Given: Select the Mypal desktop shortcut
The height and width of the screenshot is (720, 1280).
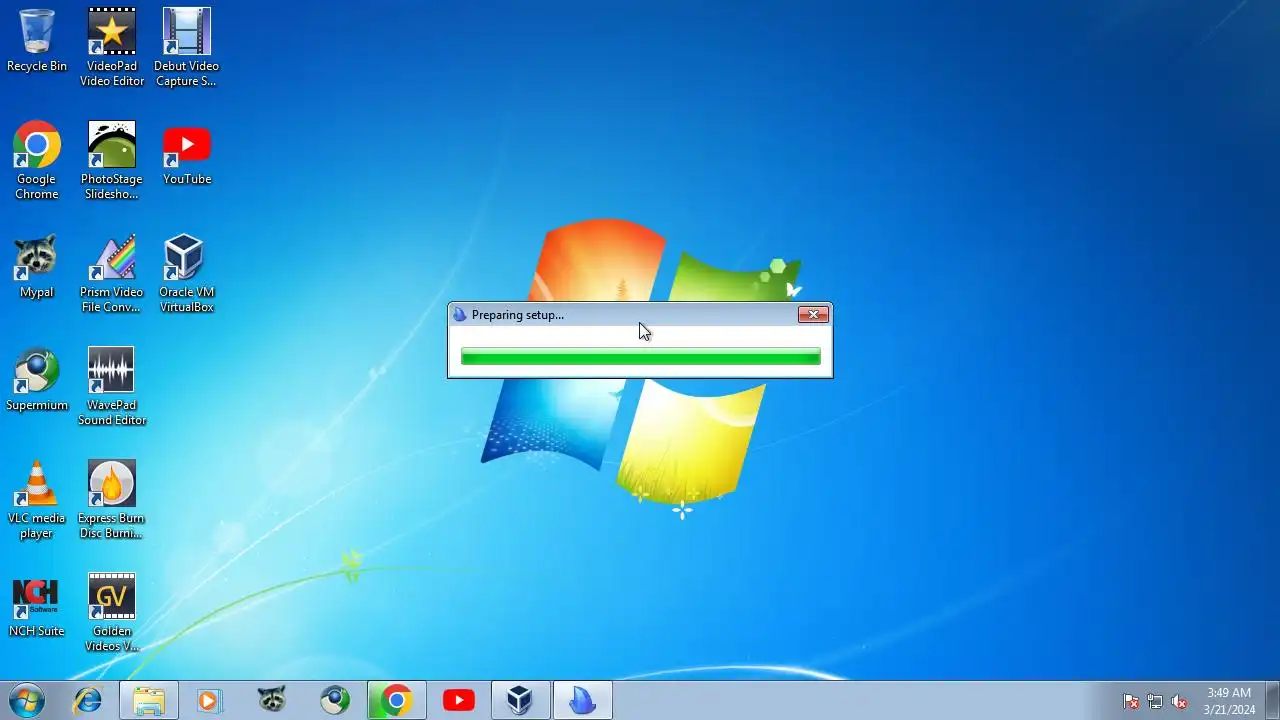Looking at the screenshot, I should pos(37,267).
